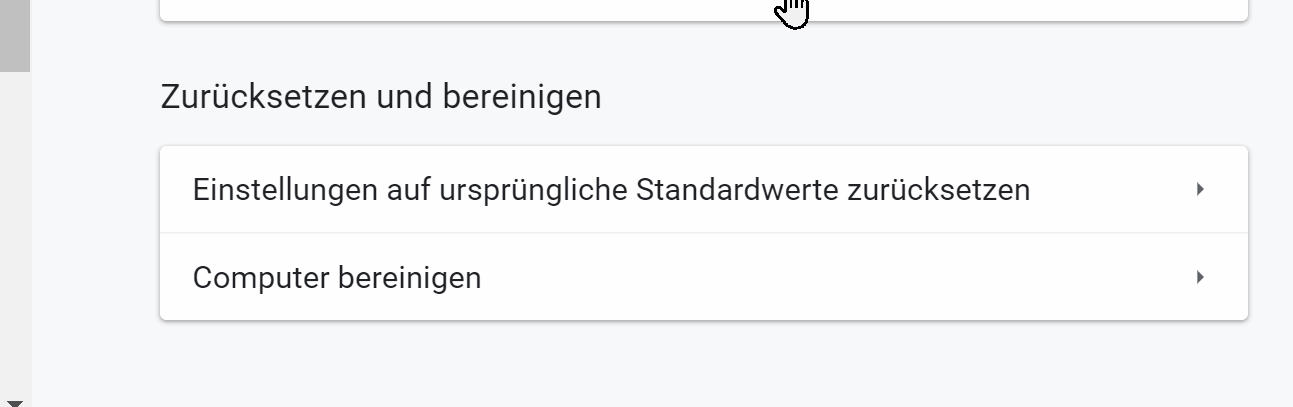
Task: Open the Computer bereinigen option
Action: [x=336, y=277]
